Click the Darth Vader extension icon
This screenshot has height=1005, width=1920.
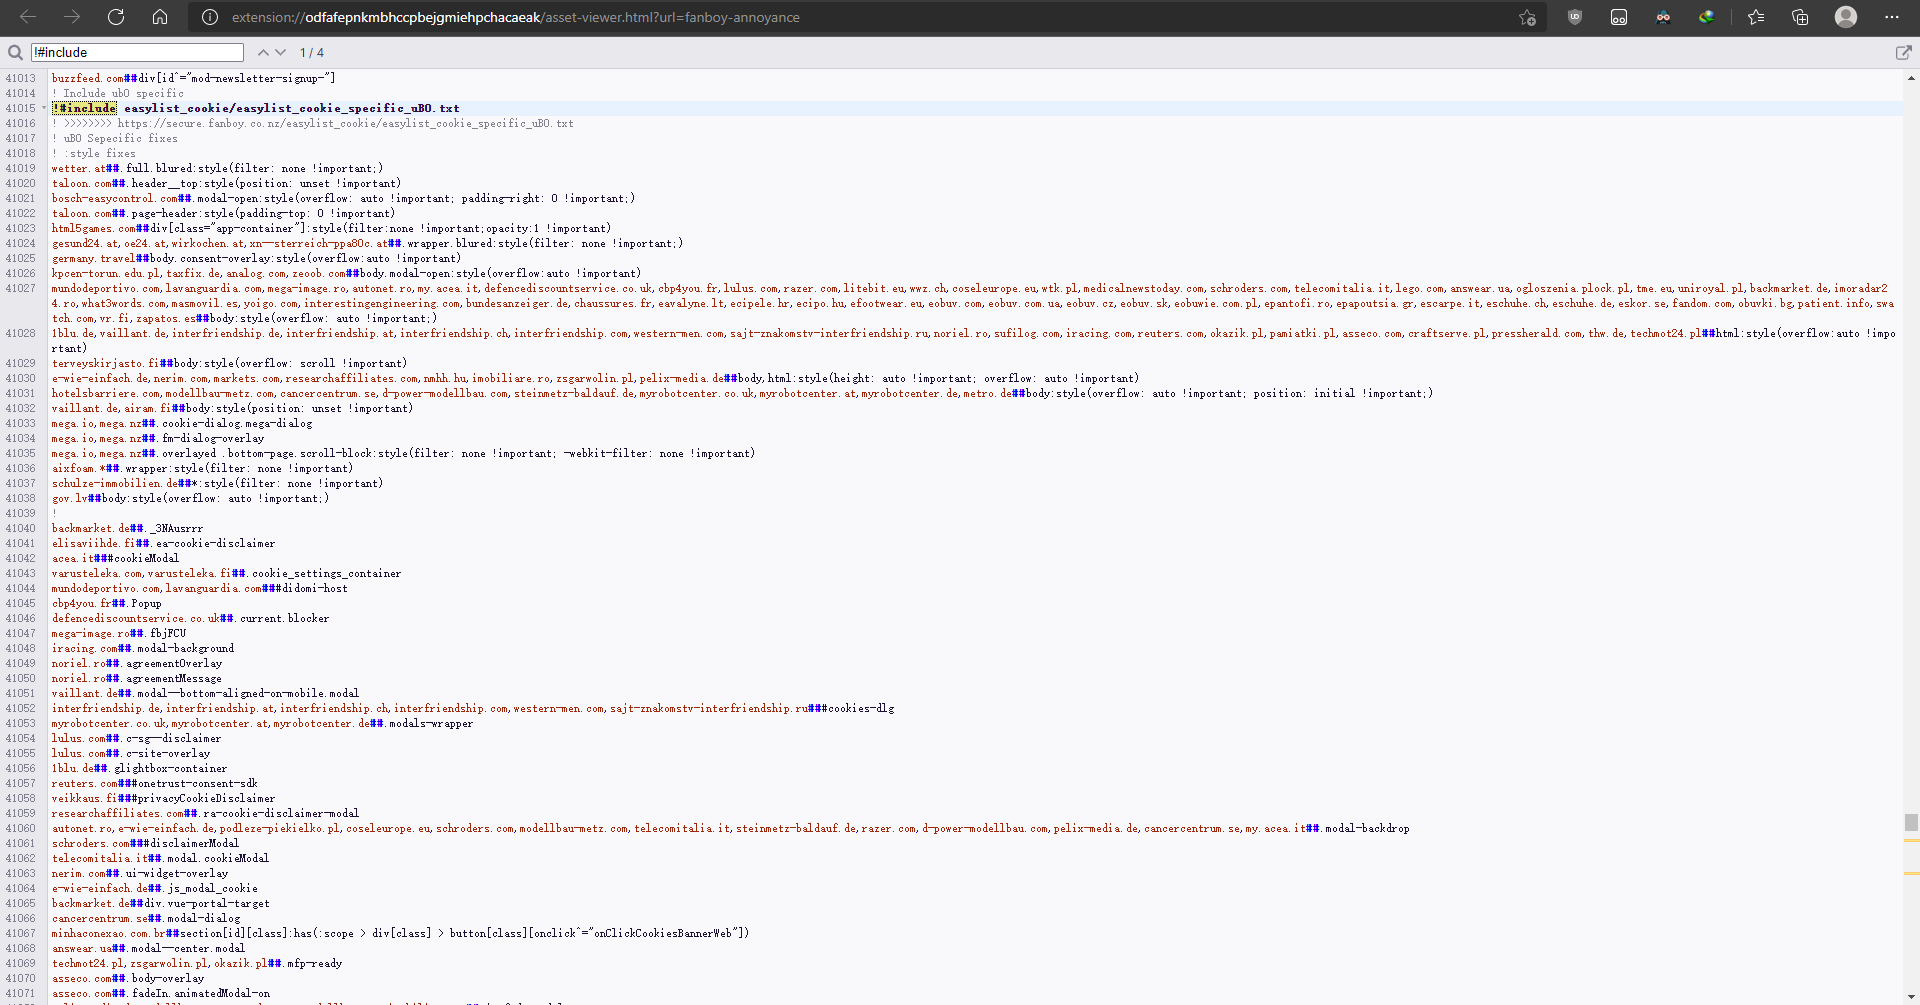click(1663, 17)
